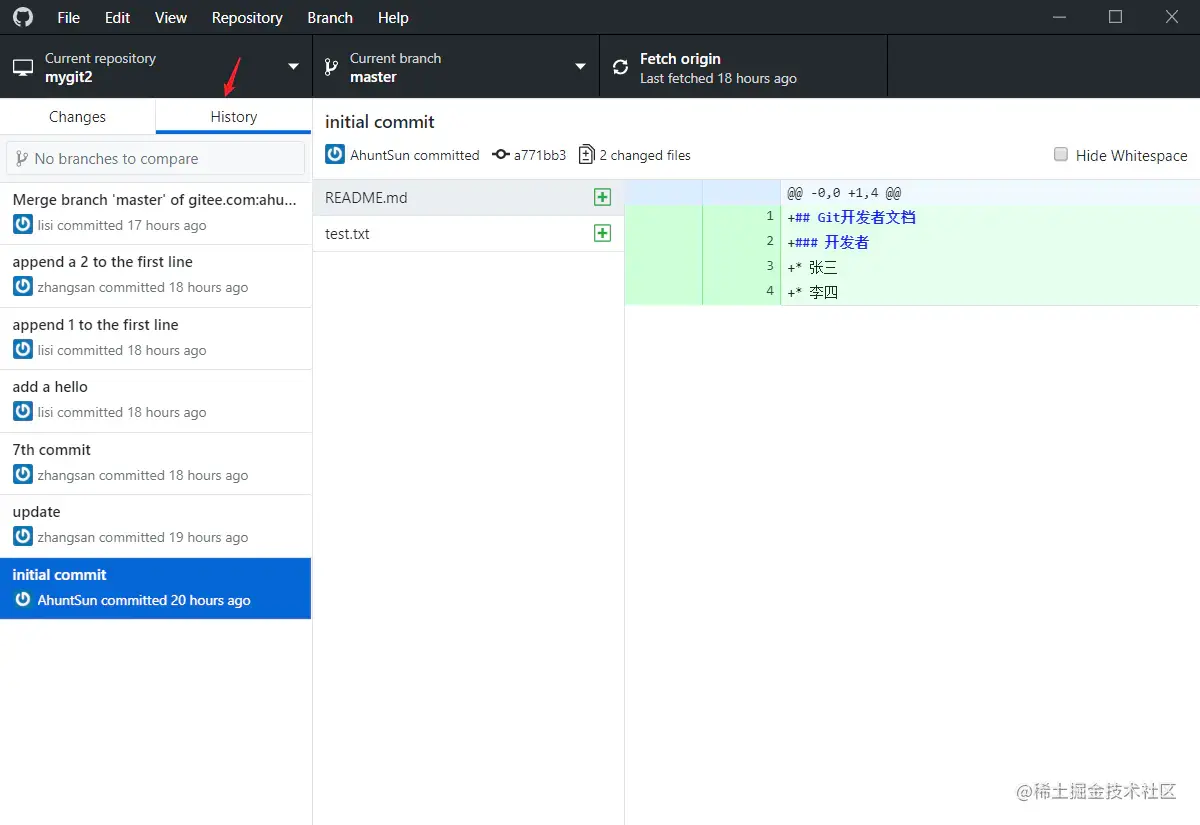Click lisi avatar on add a hello commit
The width and height of the screenshot is (1200, 825).
pyautogui.click(x=23, y=412)
